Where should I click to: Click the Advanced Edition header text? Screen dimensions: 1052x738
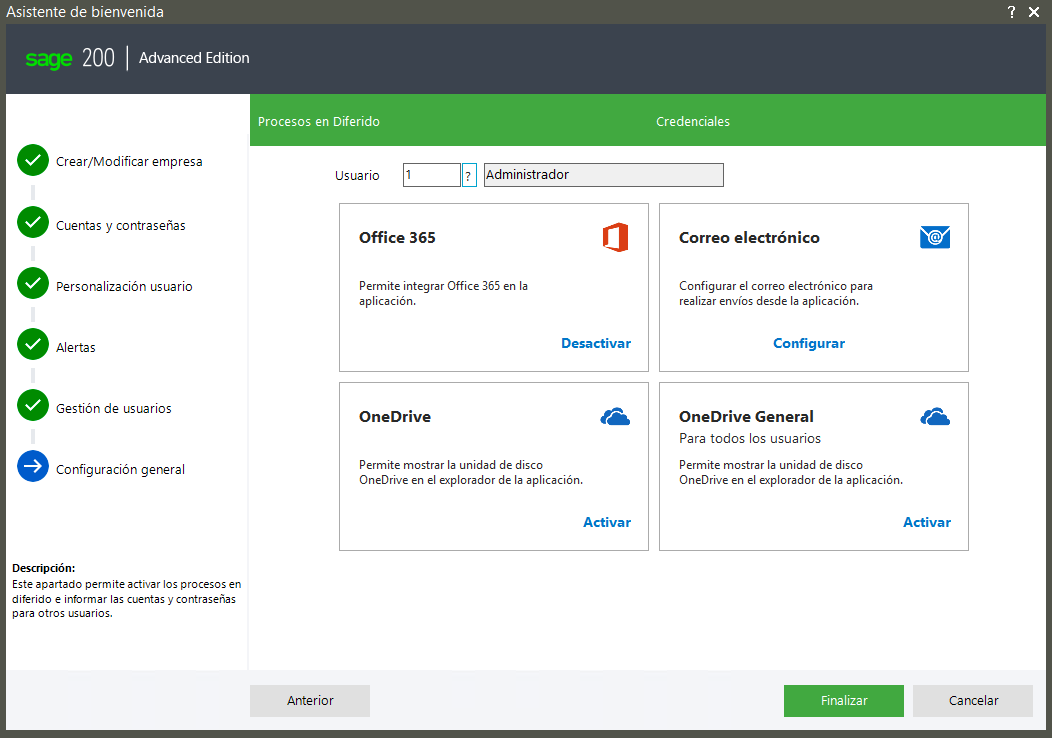(x=194, y=58)
